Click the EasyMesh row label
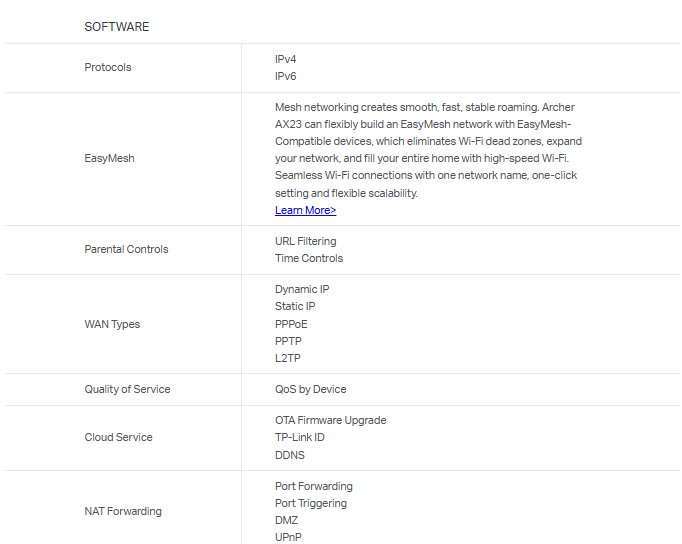This screenshot has width=682, height=544. pos(109,158)
